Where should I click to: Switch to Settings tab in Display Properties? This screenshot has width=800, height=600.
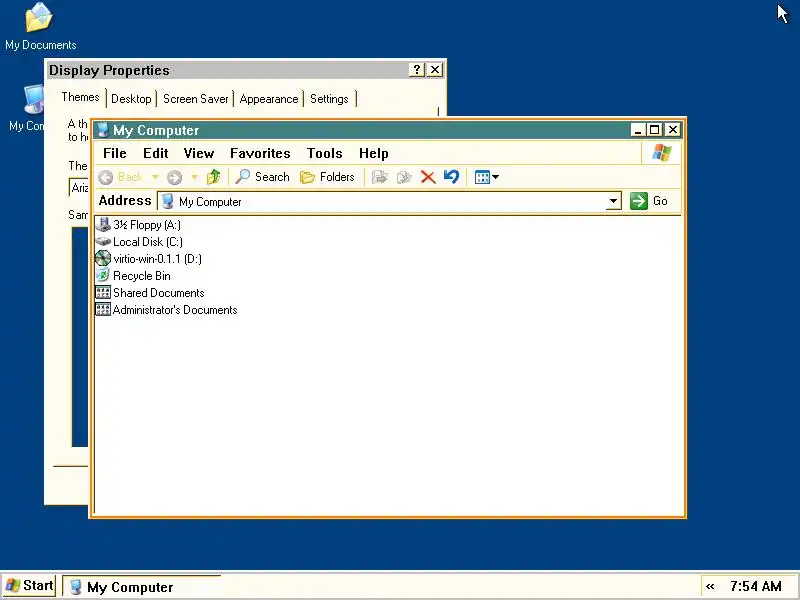[x=329, y=99]
